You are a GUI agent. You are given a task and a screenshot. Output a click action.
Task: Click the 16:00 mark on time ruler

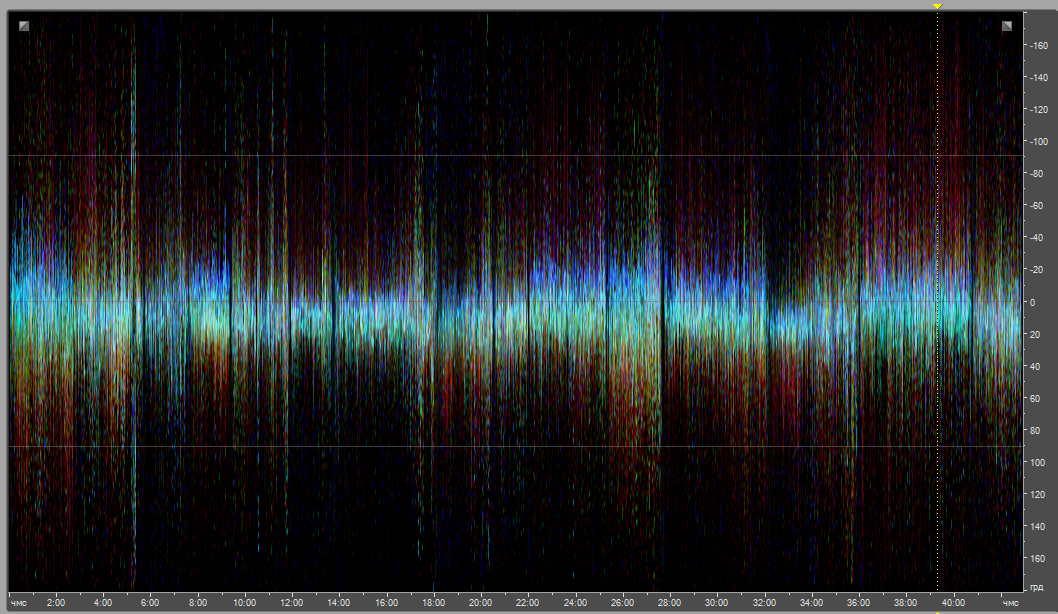coord(387,603)
